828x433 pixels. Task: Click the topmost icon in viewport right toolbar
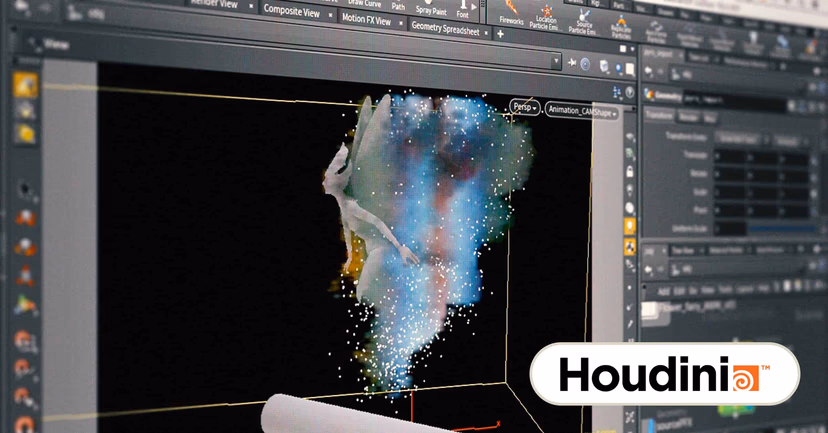629,136
